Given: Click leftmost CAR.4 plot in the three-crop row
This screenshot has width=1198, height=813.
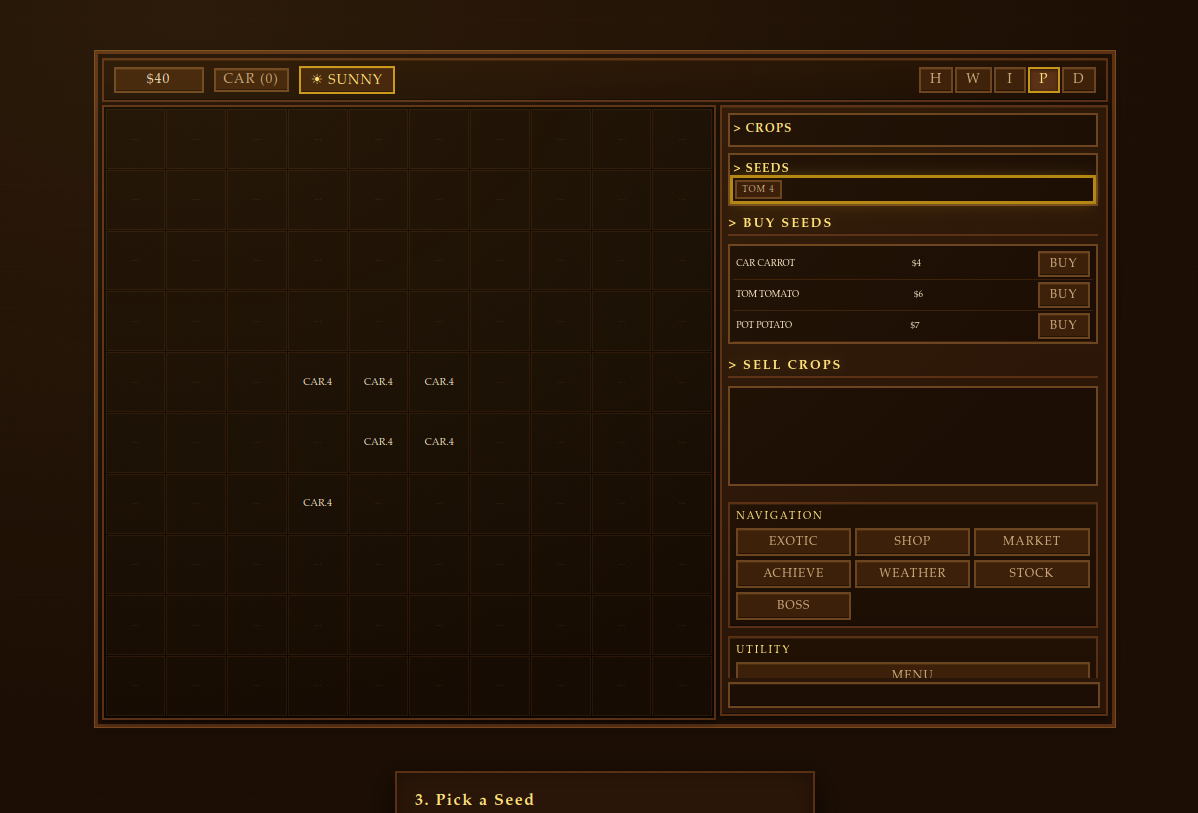Looking at the screenshot, I should pos(318,382).
